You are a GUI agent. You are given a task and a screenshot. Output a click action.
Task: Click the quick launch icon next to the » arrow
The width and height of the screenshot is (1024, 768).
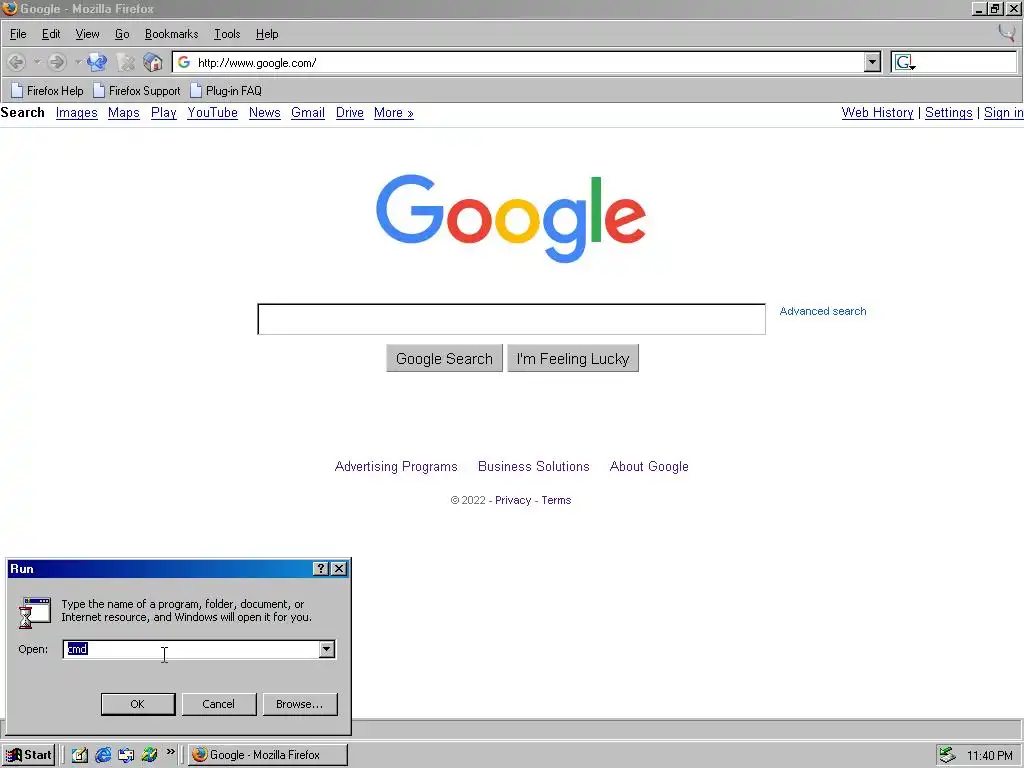click(x=150, y=756)
